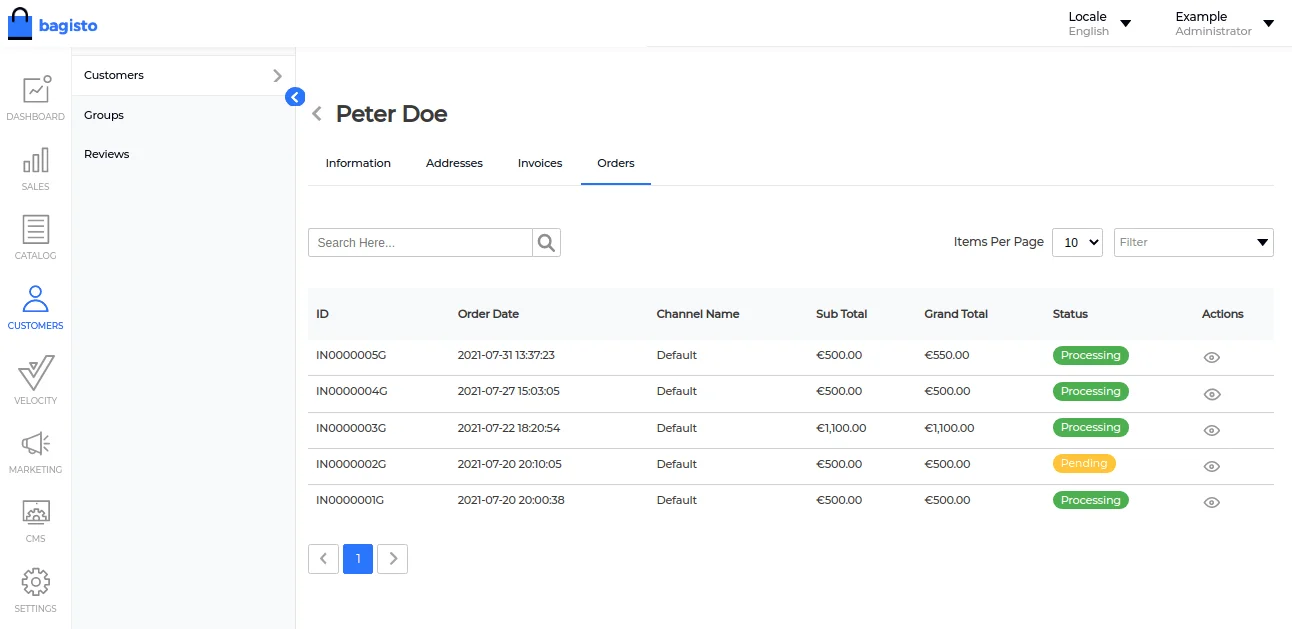
Task: Open Customers in the side menu
Action: (x=114, y=75)
